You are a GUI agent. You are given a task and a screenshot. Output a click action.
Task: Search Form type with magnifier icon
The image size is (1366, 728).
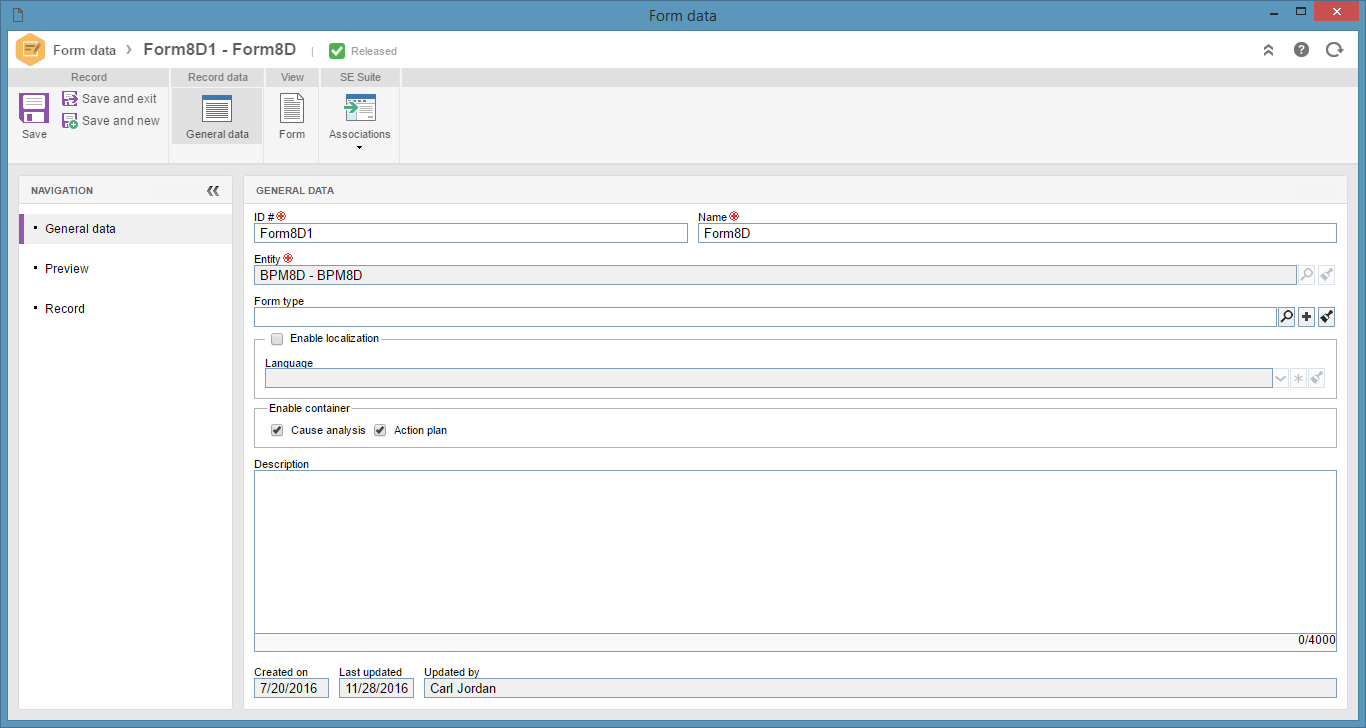[x=1287, y=317]
